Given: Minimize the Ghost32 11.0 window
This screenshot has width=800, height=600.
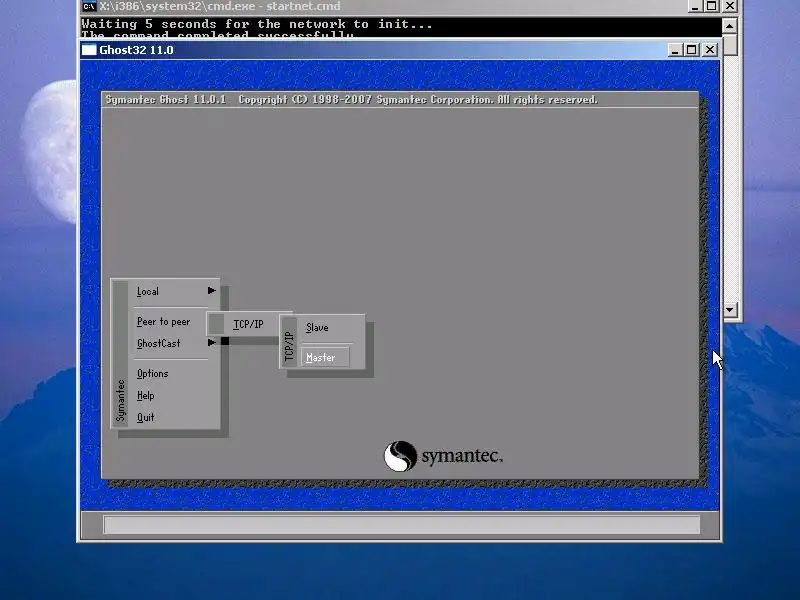Looking at the screenshot, I should [675, 50].
